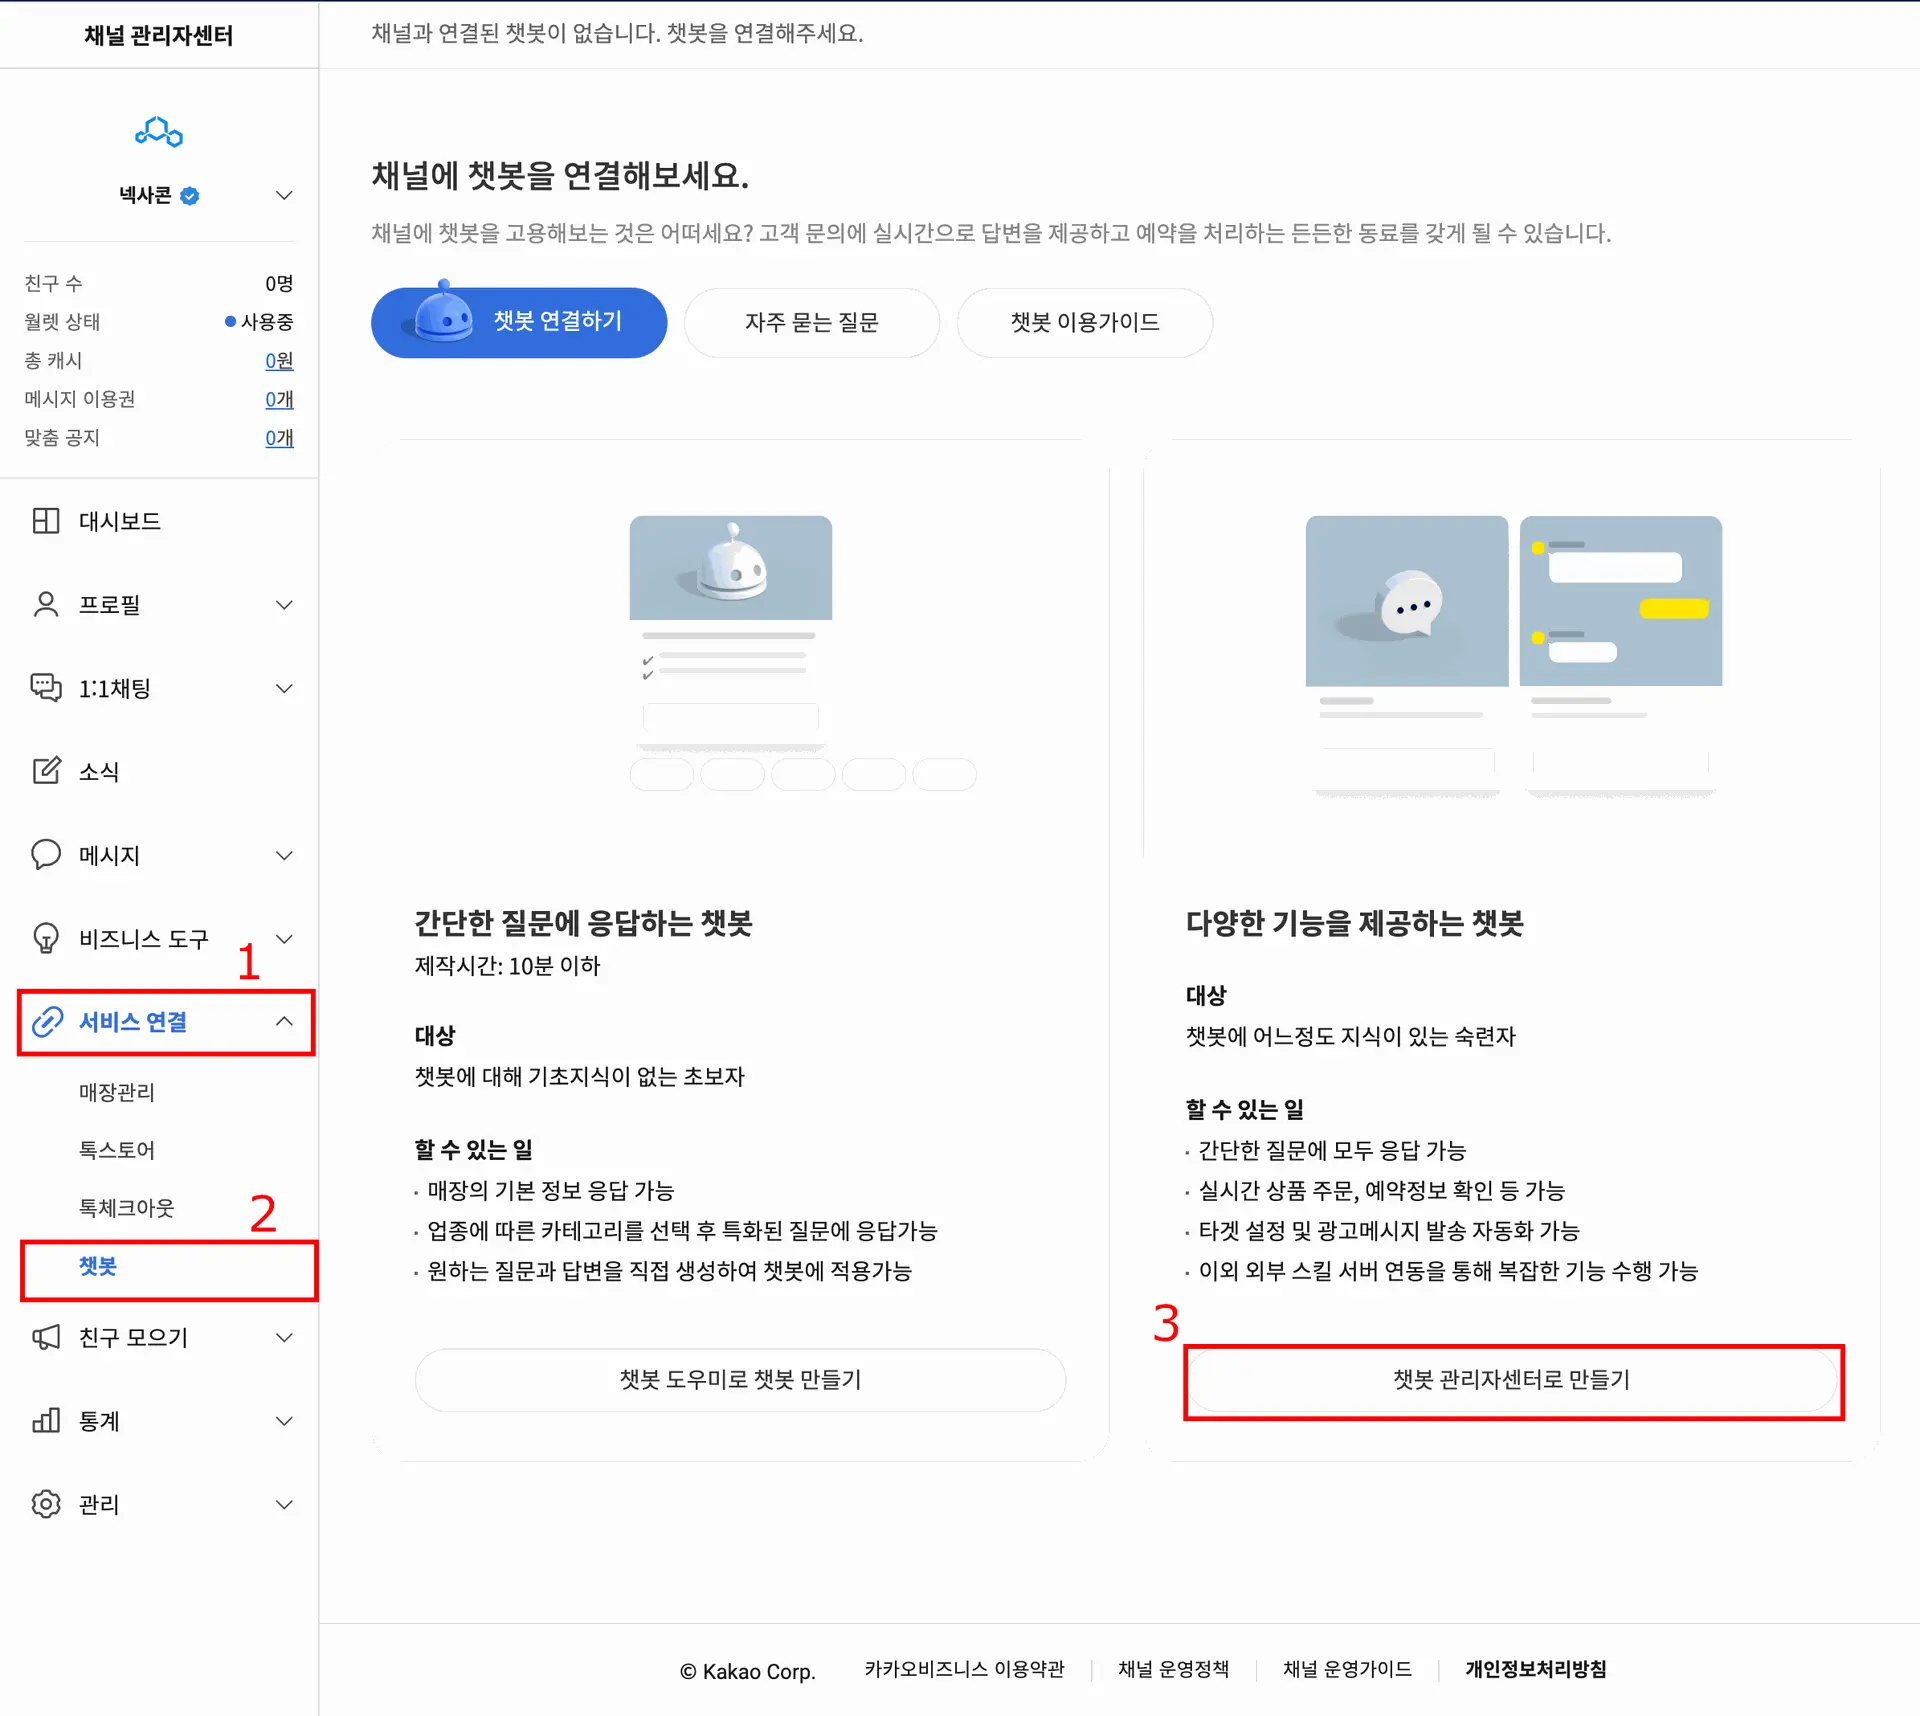Click 챗봇 도우미로 챗봇 만들기 button
The height and width of the screenshot is (1716, 1920).
pyautogui.click(x=740, y=1380)
